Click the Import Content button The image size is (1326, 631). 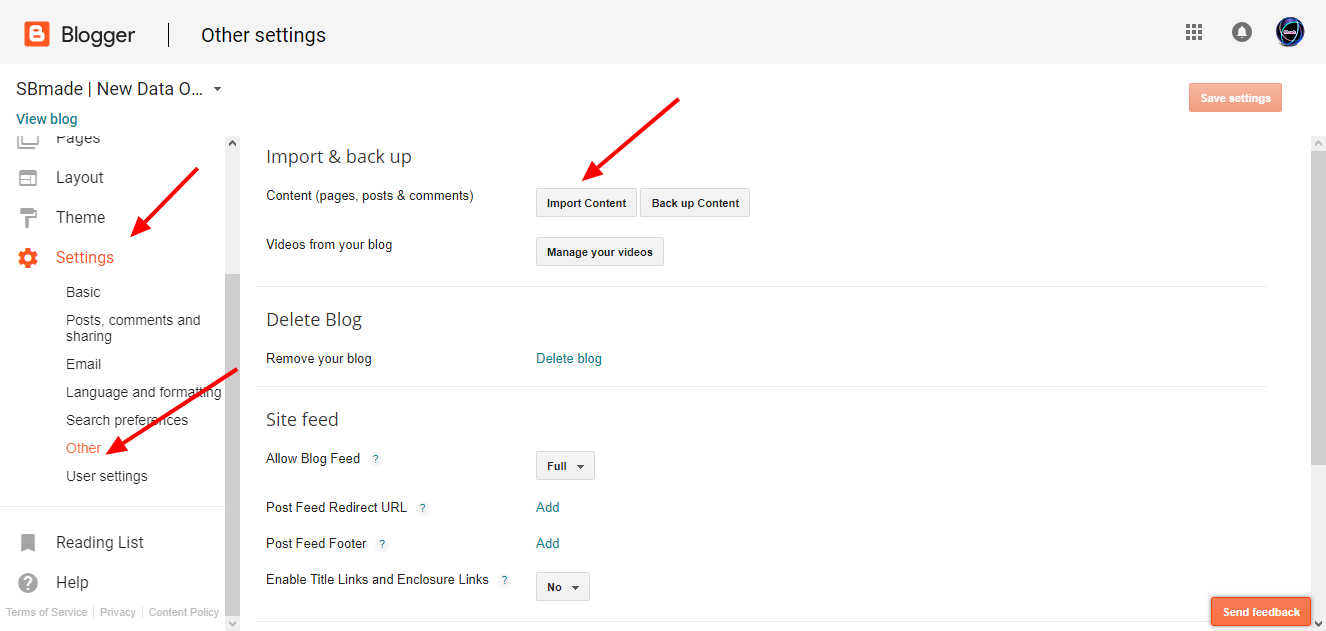[586, 203]
